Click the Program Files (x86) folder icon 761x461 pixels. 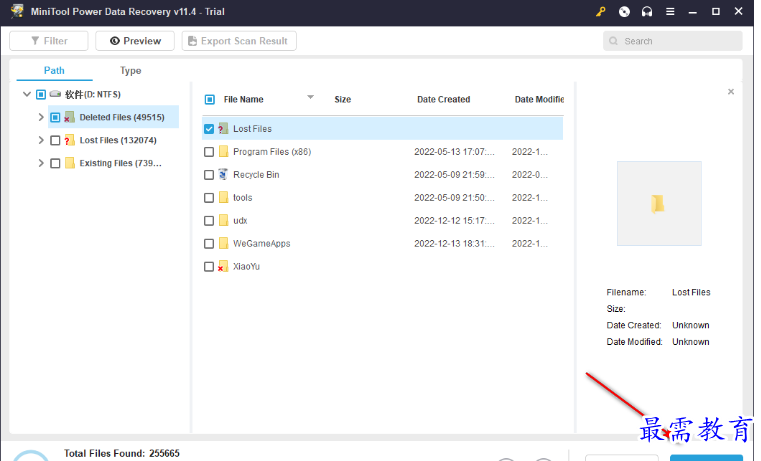[223, 151]
